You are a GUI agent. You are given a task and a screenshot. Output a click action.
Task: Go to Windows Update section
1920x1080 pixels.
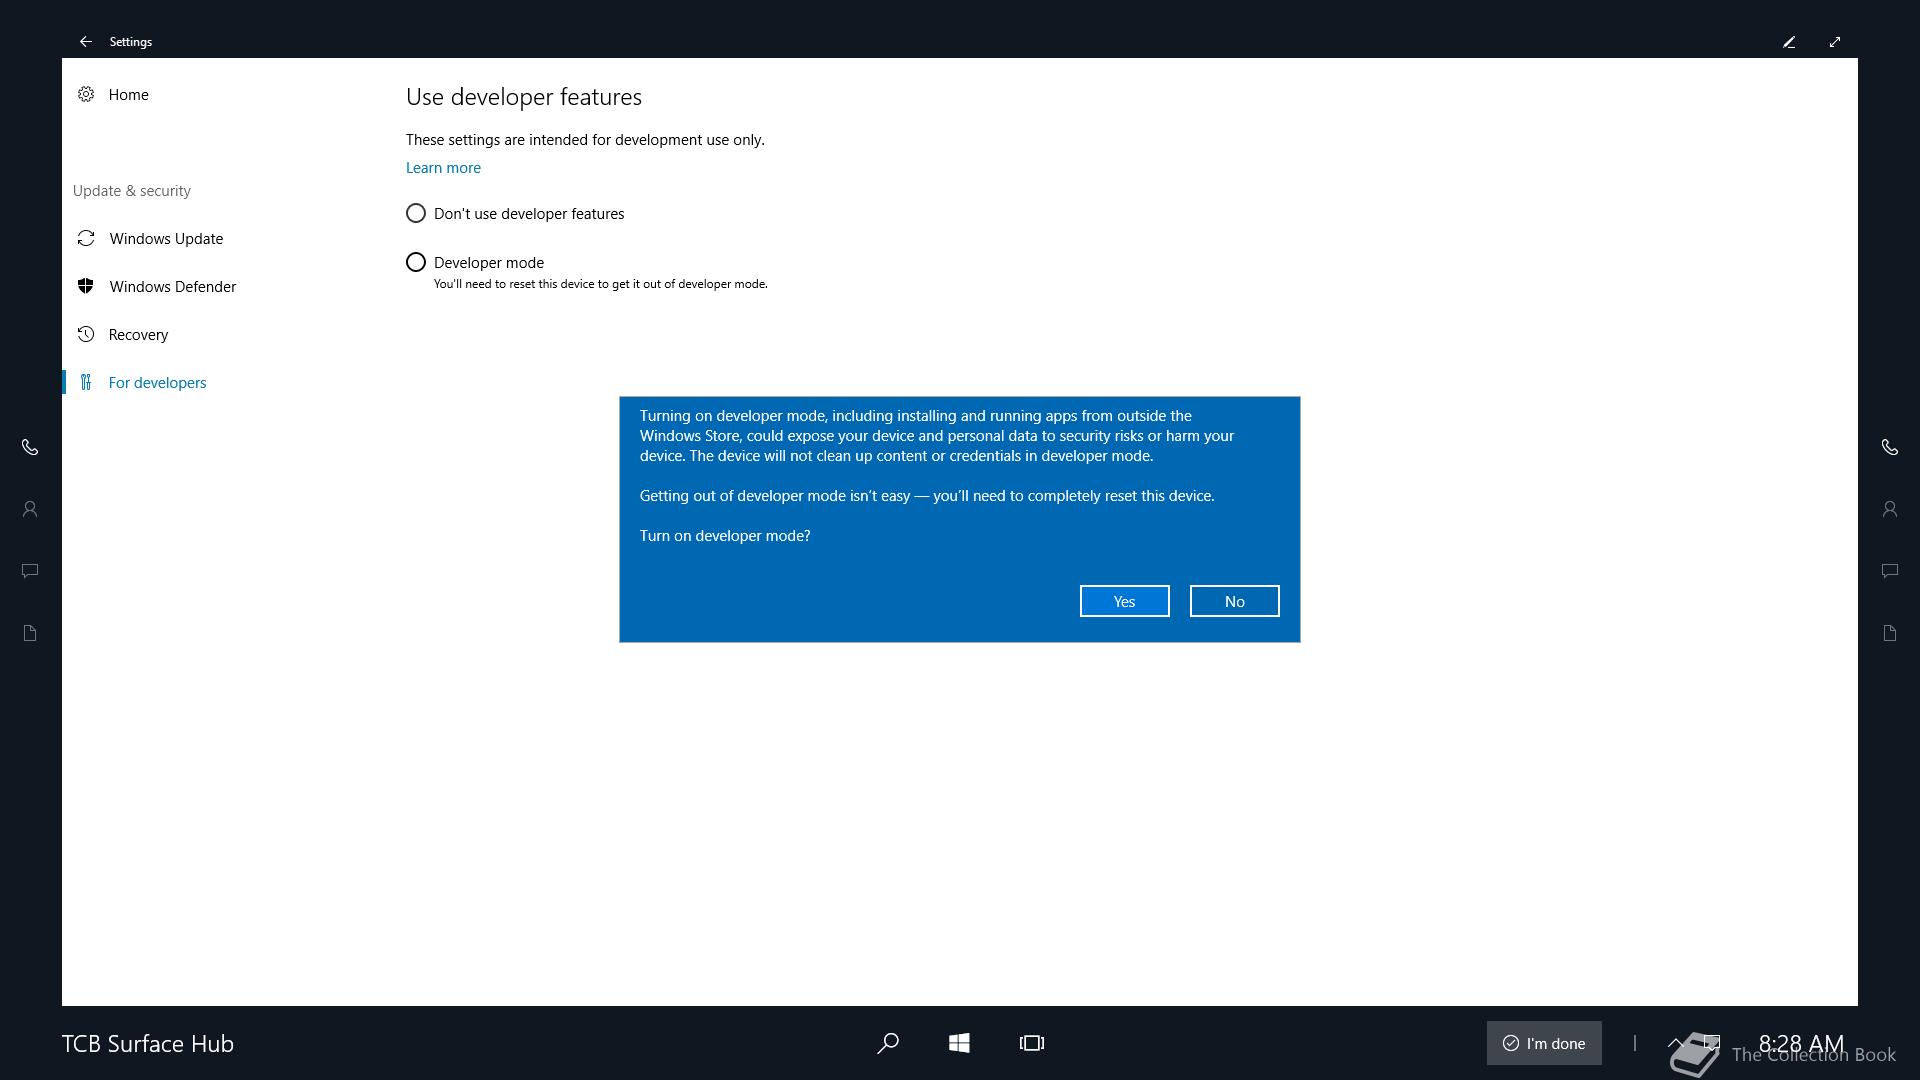[x=166, y=238]
